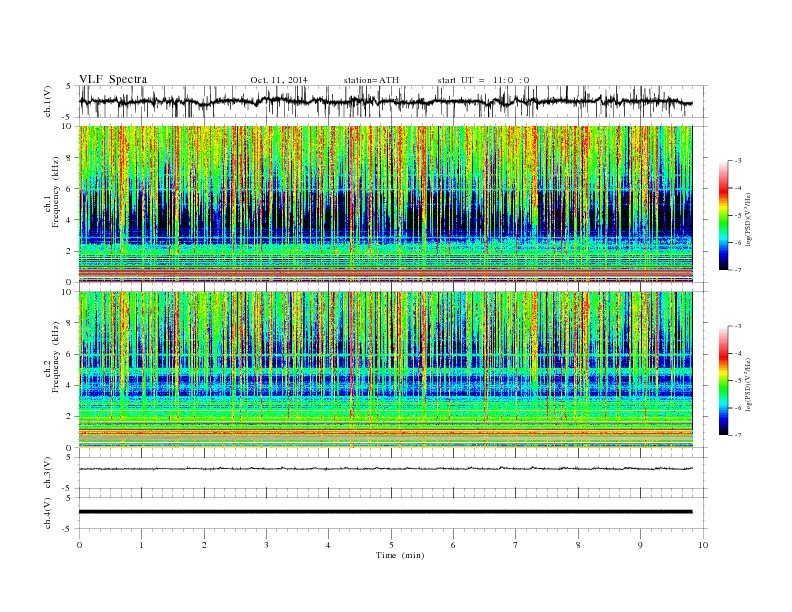
Task: Click the top "ch.1(V)" waveform axis label
Action: pyautogui.click(x=48, y=101)
